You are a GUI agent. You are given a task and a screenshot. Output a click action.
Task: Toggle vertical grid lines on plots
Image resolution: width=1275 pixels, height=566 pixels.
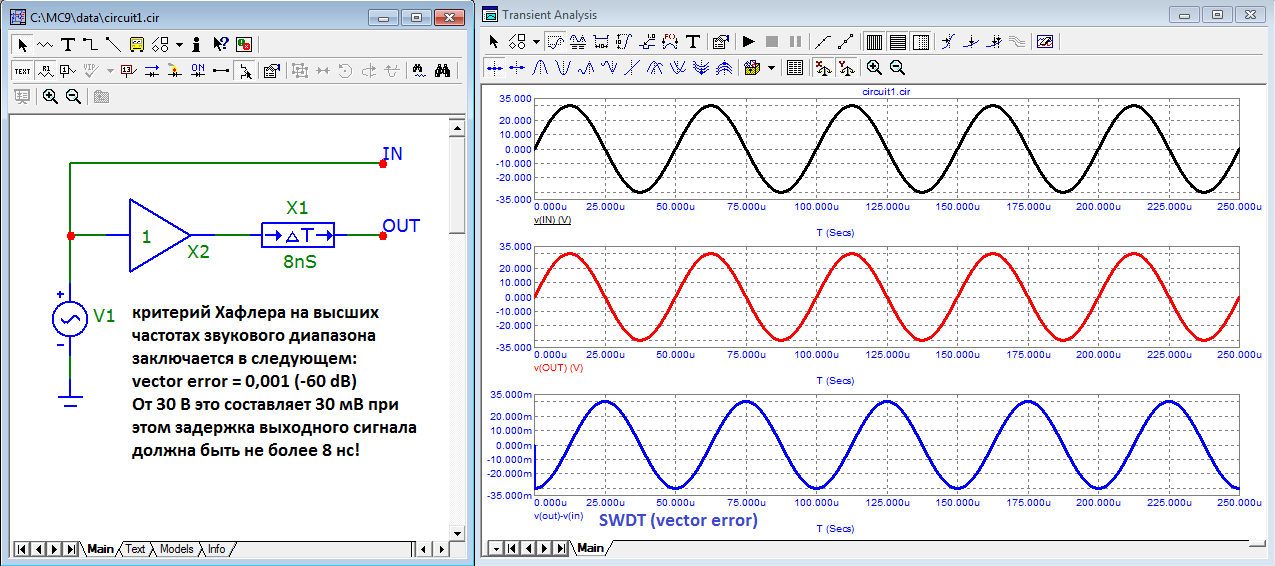(x=873, y=42)
